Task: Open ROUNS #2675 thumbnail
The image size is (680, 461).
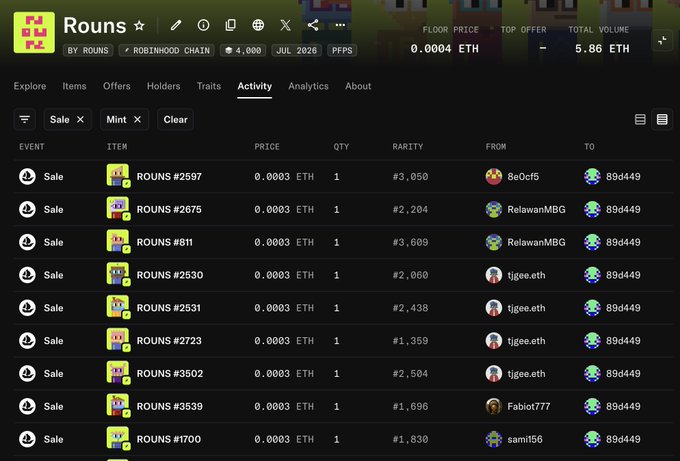Action: click(x=118, y=208)
